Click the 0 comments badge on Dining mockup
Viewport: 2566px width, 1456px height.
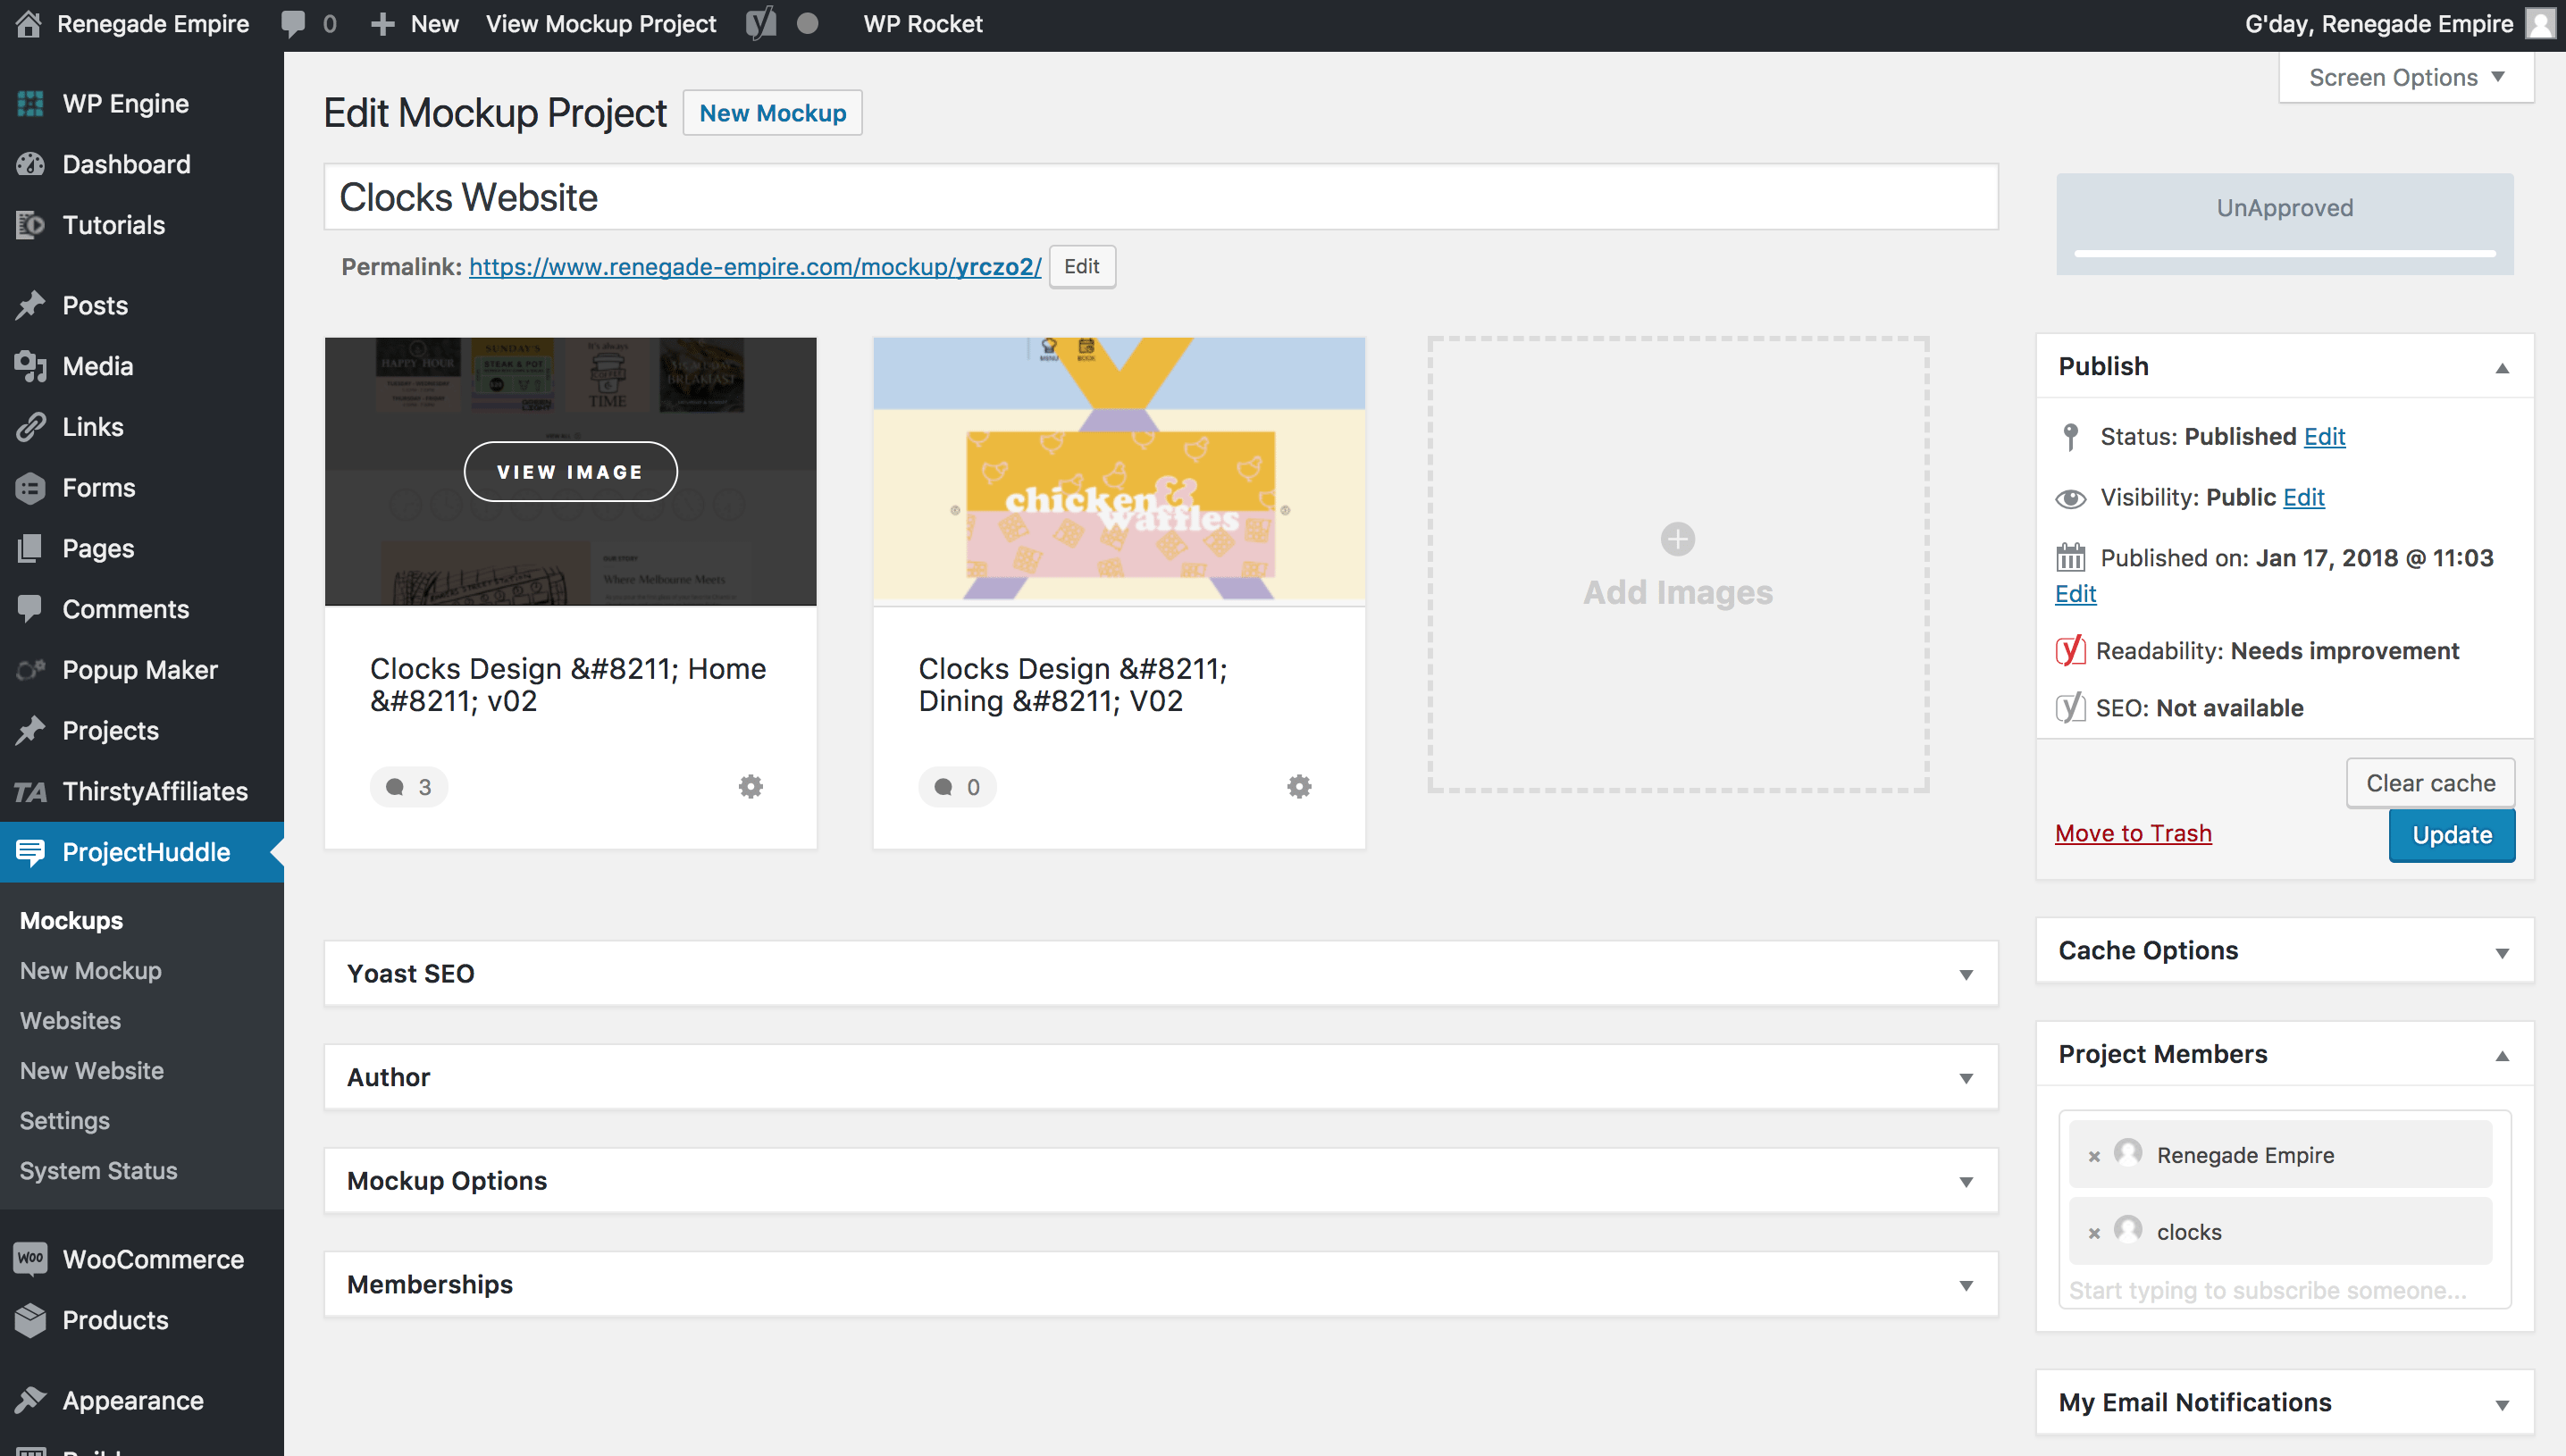(957, 787)
